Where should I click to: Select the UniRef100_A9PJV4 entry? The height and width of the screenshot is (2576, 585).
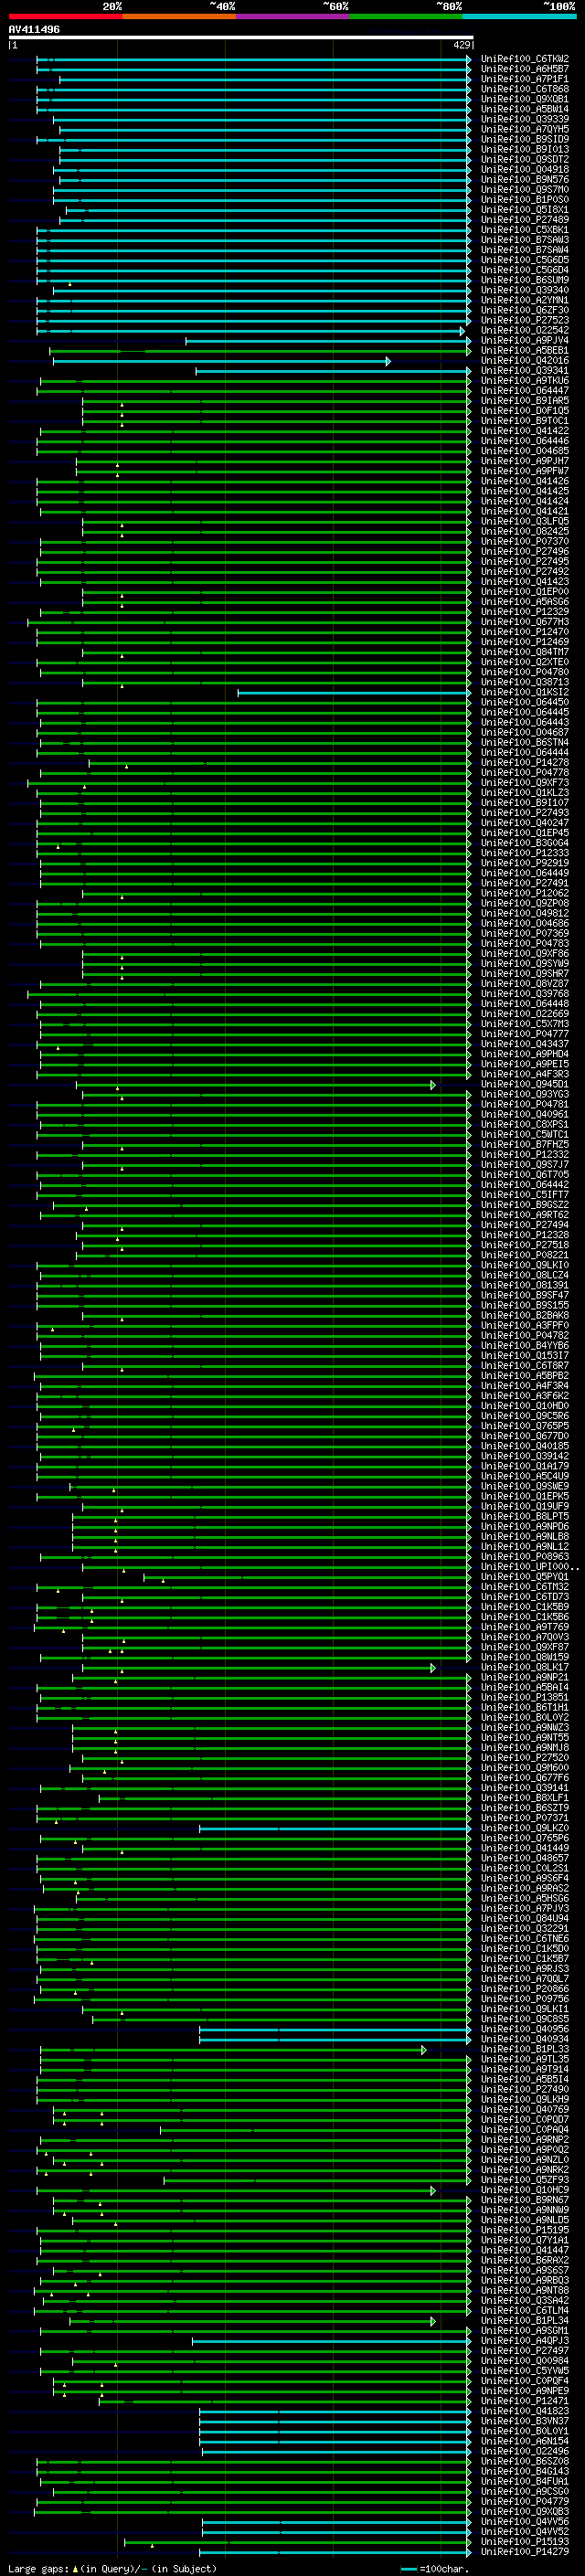coord(525,340)
